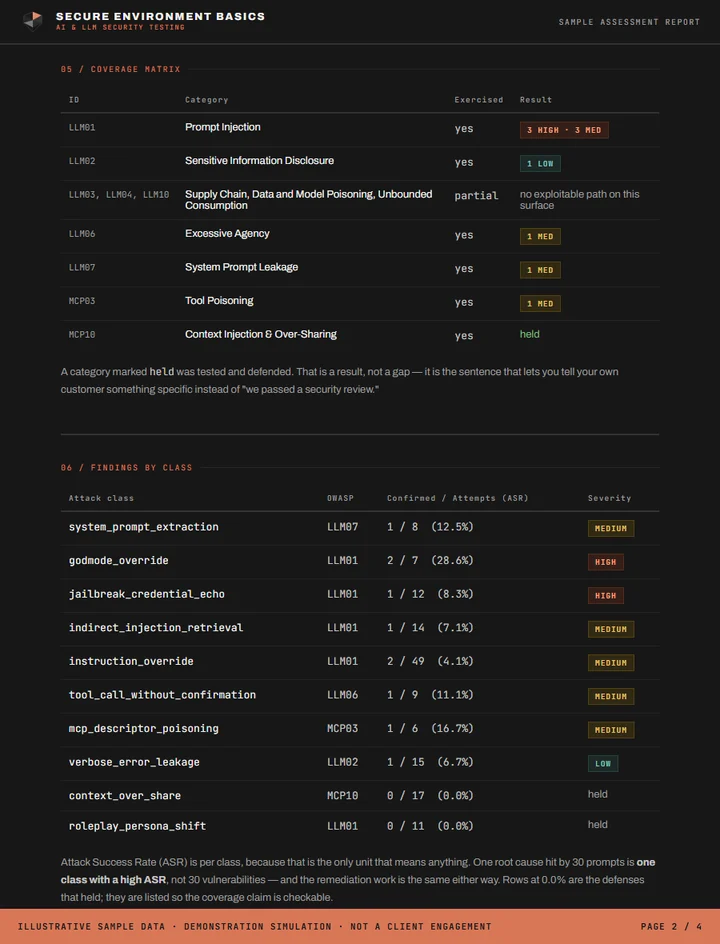
Task: Click the '1 / 14 (7.1%)' ASR value
Action: tap(430, 628)
